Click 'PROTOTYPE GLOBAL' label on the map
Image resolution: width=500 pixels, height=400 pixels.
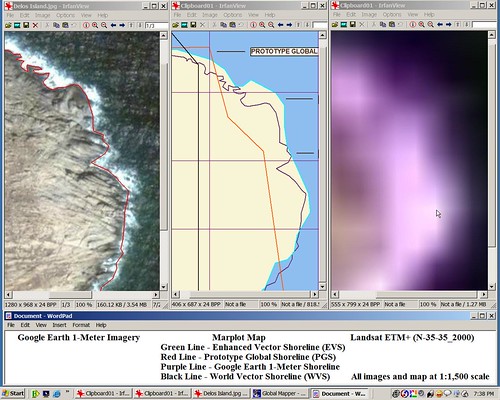click(284, 51)
